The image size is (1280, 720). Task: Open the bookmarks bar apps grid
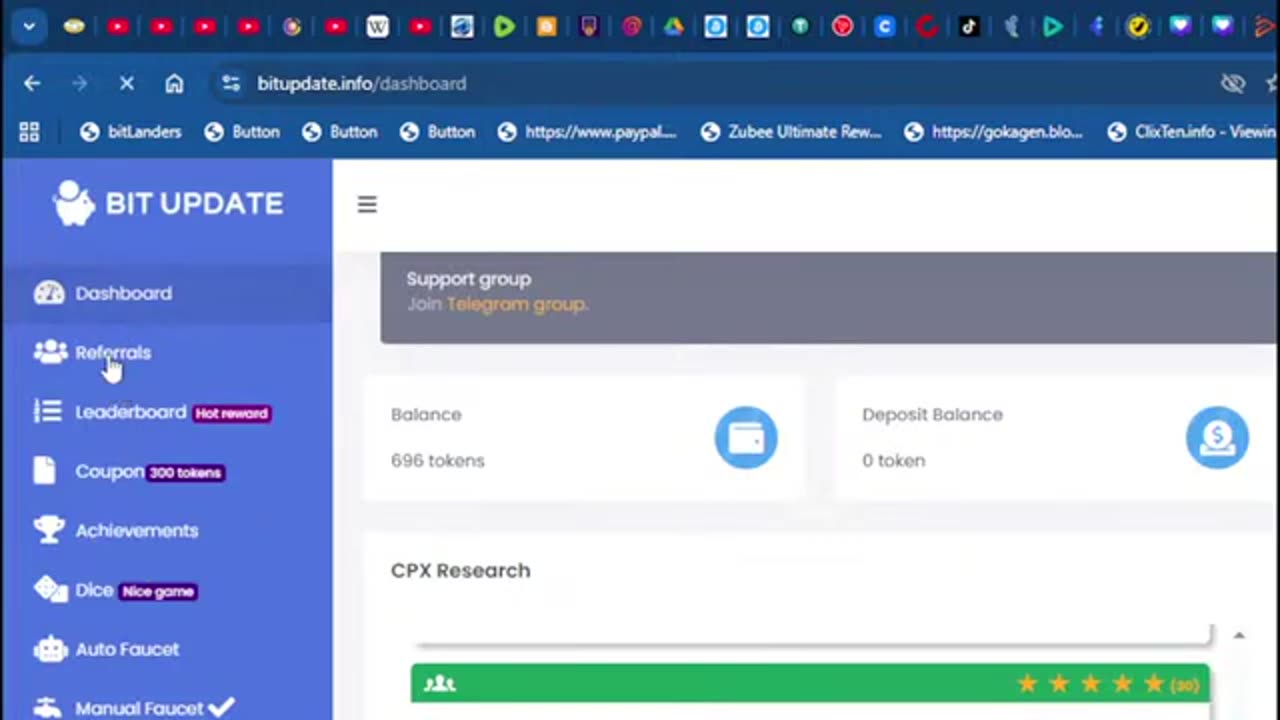pyautogui.click(x=29, y=132)
